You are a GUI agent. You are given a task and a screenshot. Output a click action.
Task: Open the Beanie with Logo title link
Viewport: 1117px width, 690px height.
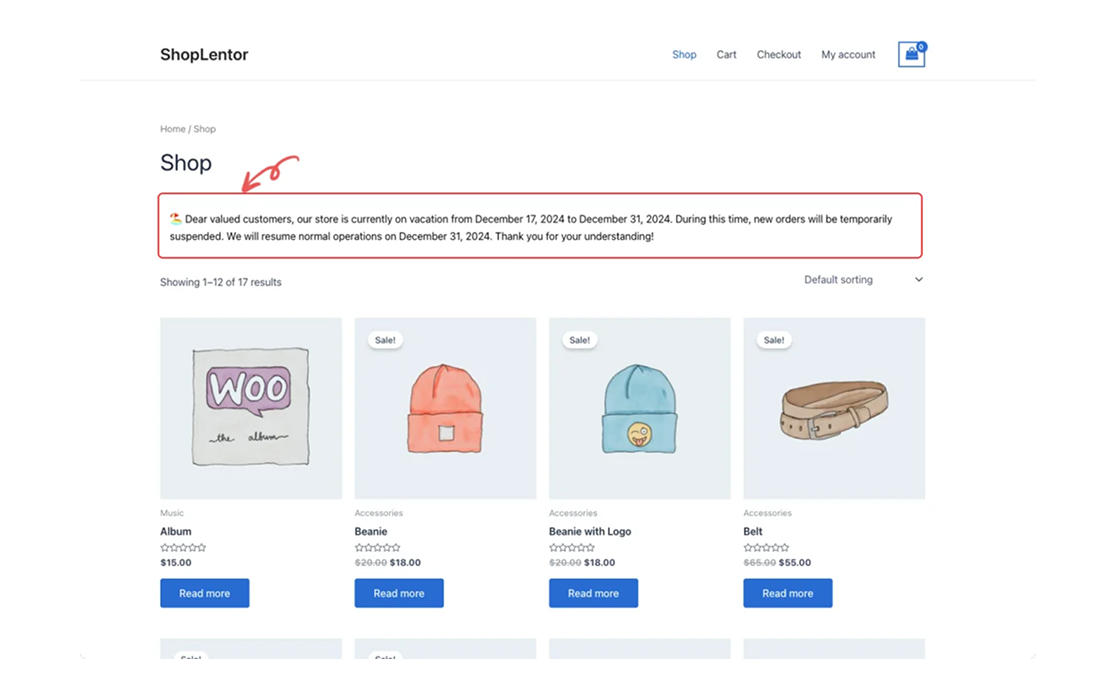pyautogui.click(x=590, y=531)
